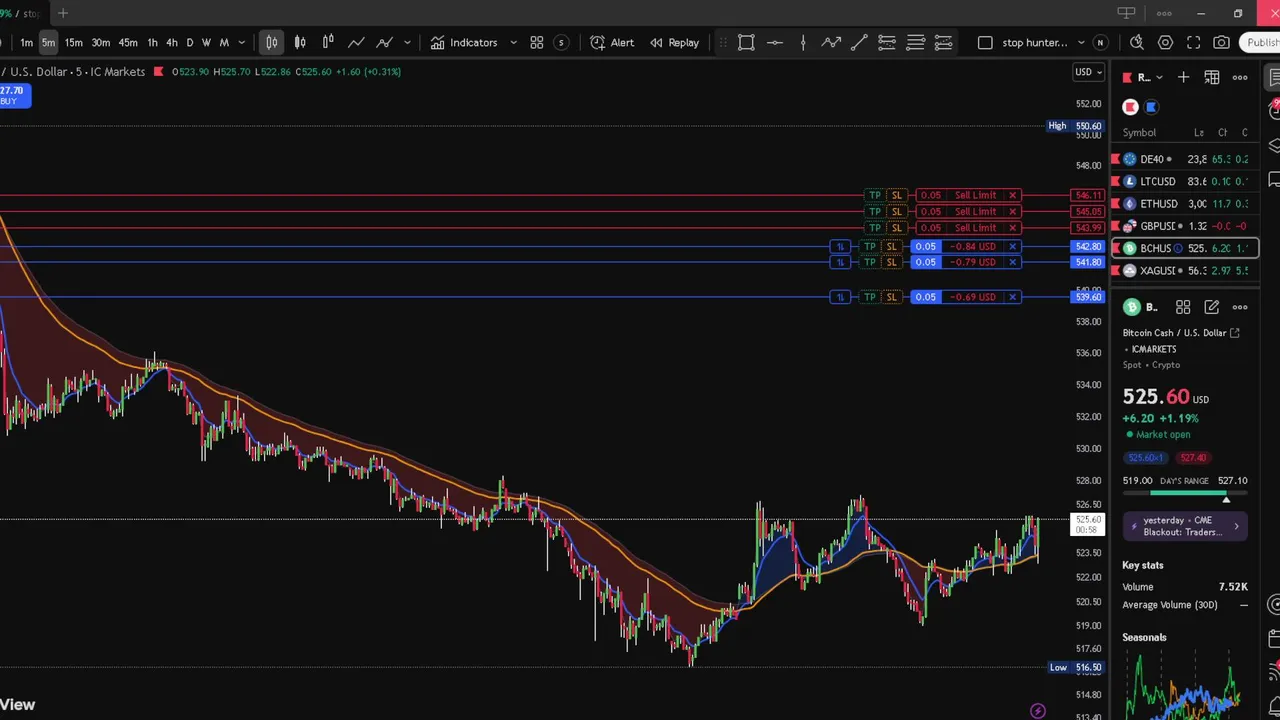
Task: Reverse the -0.84 USD position
Action: tap(840, 246)
